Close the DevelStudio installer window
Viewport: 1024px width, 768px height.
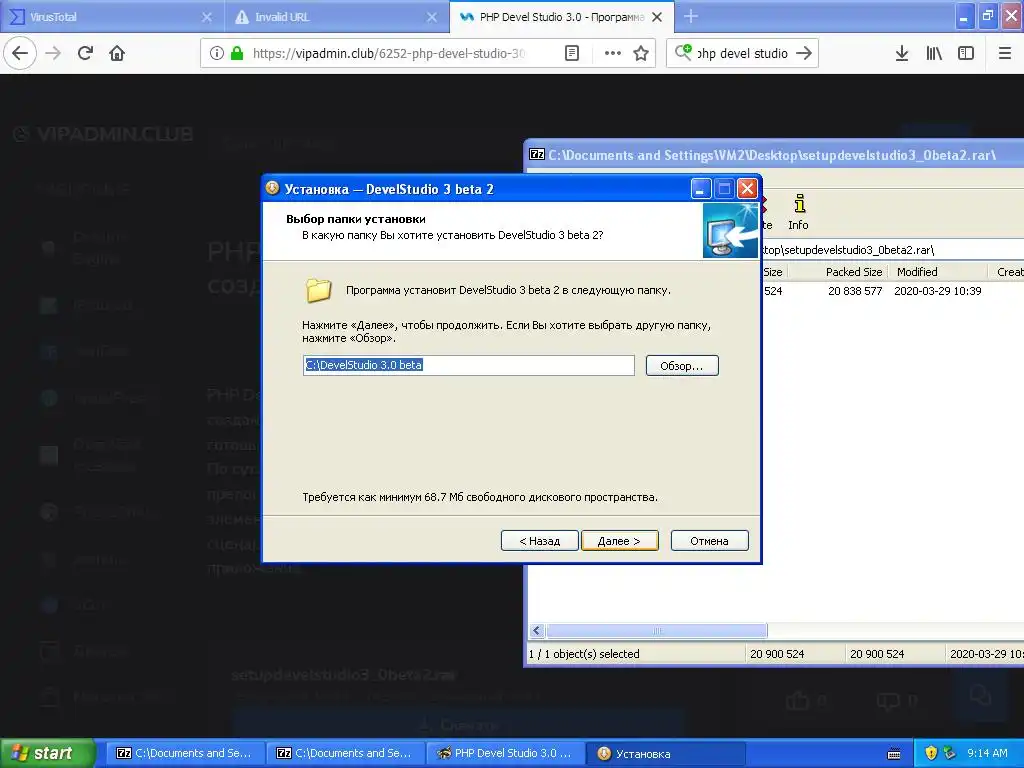tap(747, 189)
